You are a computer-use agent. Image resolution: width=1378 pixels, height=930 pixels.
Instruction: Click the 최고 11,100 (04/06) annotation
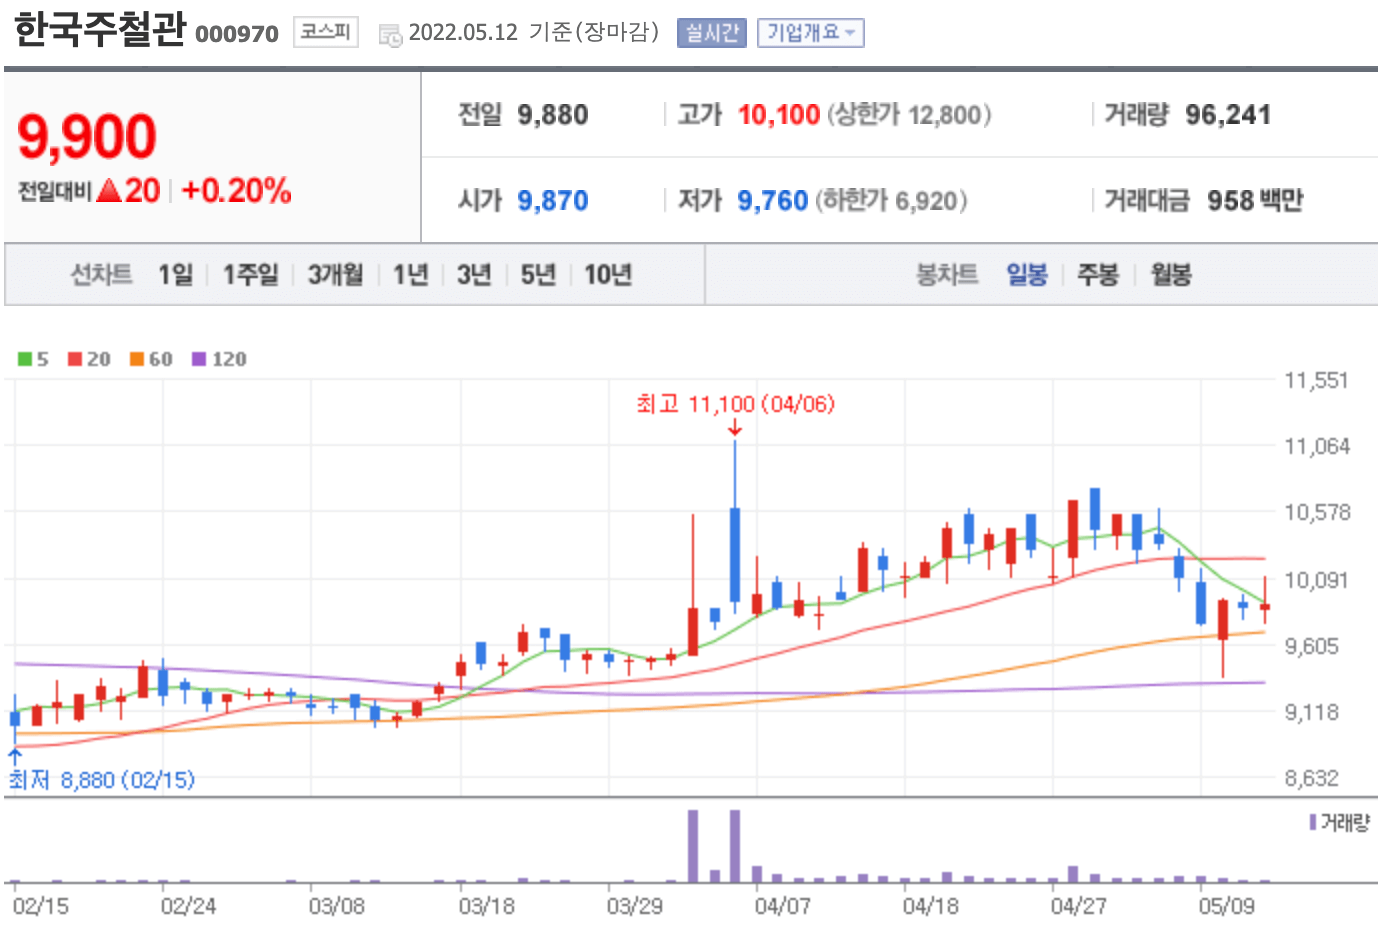tap(735, 404)
